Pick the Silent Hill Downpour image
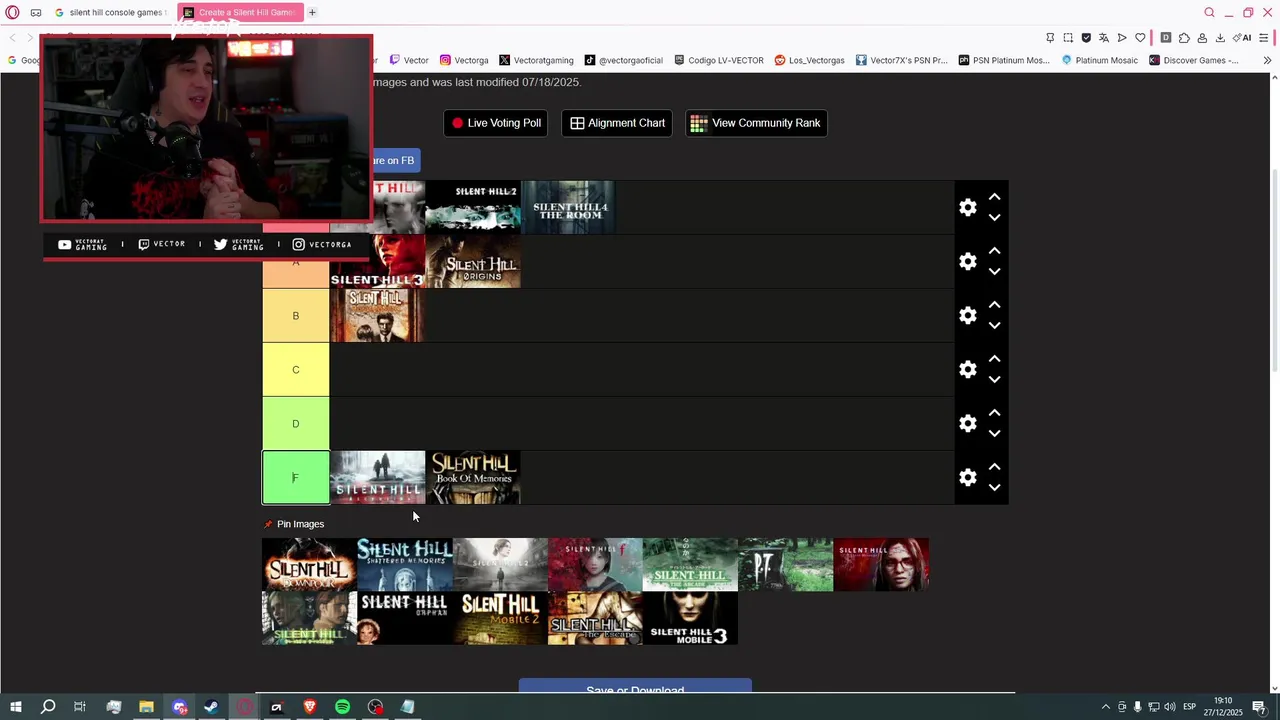Screen dimensions: 1280x720 [x=309, y=564]
